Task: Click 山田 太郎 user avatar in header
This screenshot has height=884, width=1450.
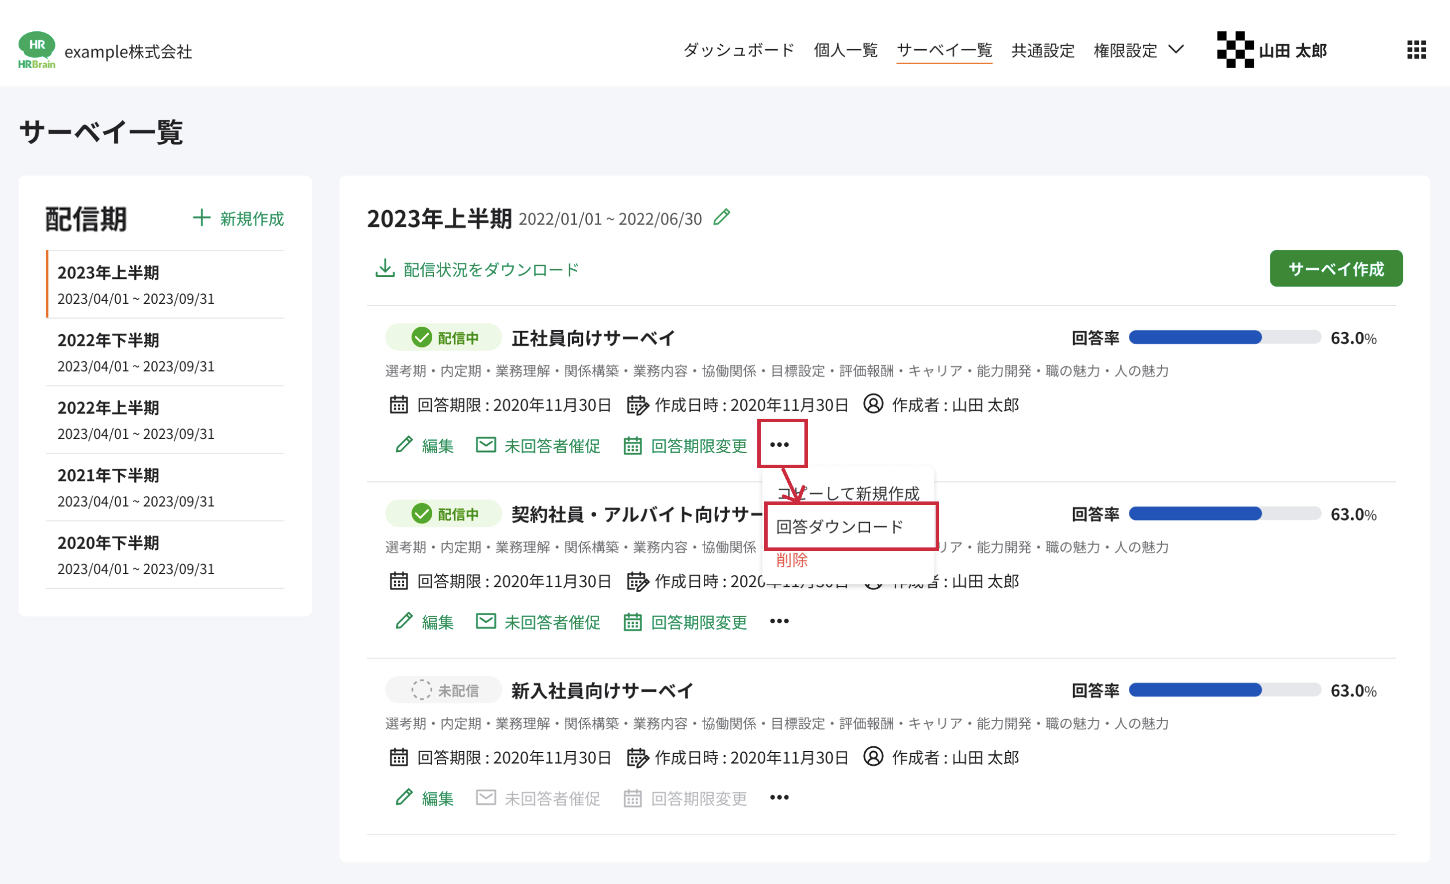Action: [x=1235, y=50]
